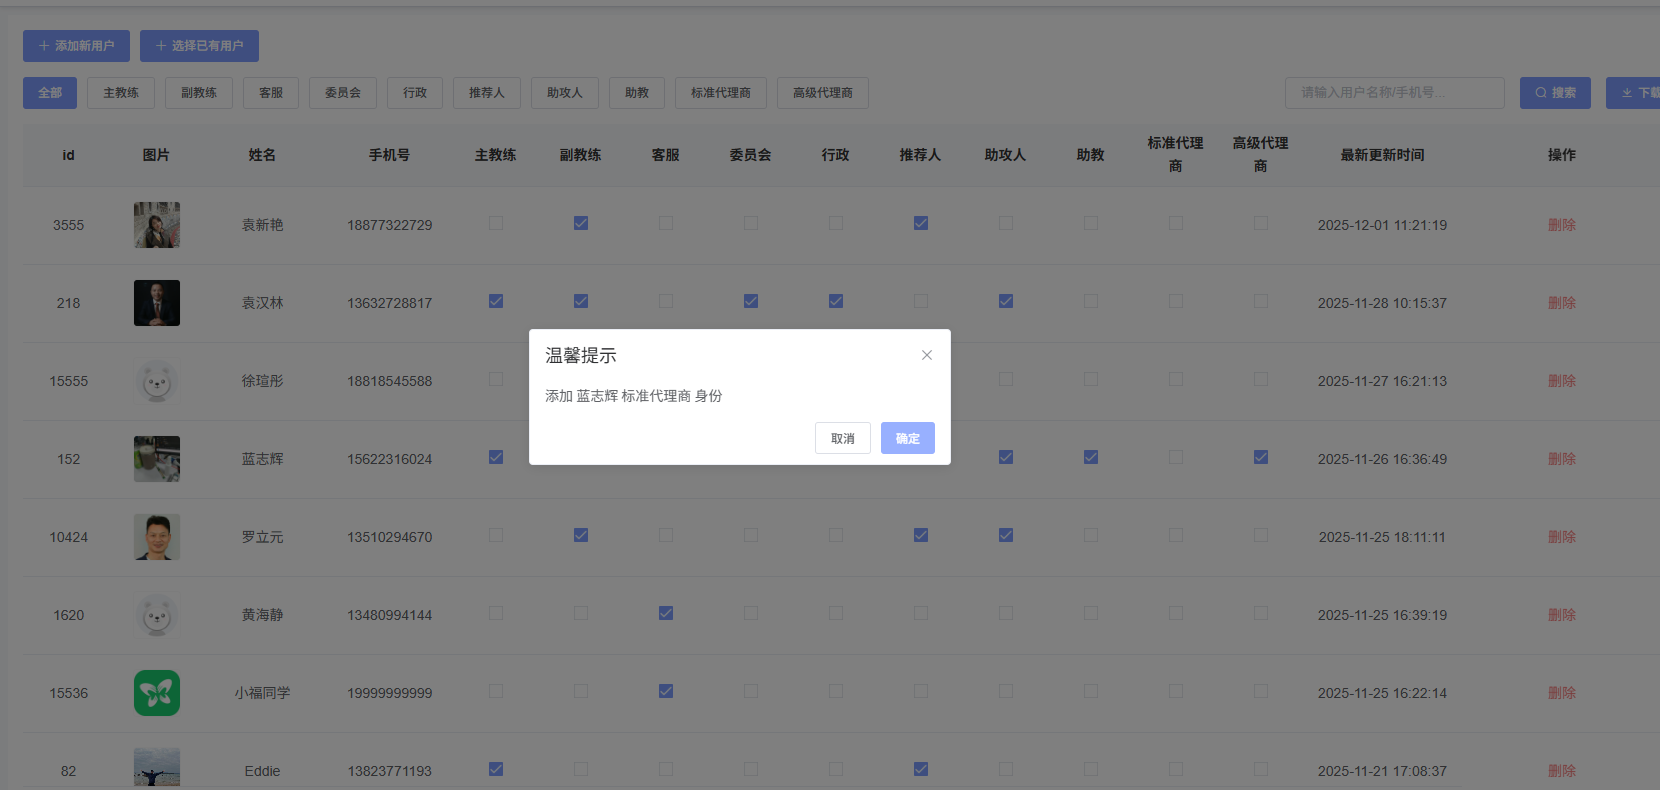Check 助教 for 徐瑄彤

tap(1091, 379)
